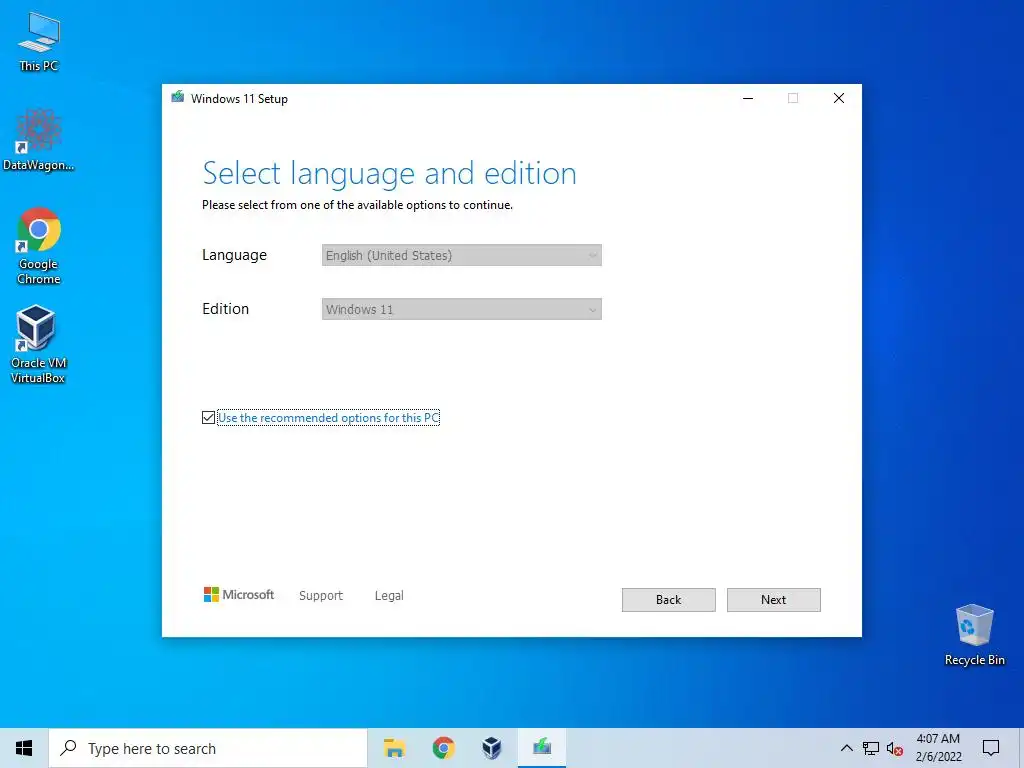Screen dimensions: 1024x768
Task: Open the network status tray icon
Action: 871,748
